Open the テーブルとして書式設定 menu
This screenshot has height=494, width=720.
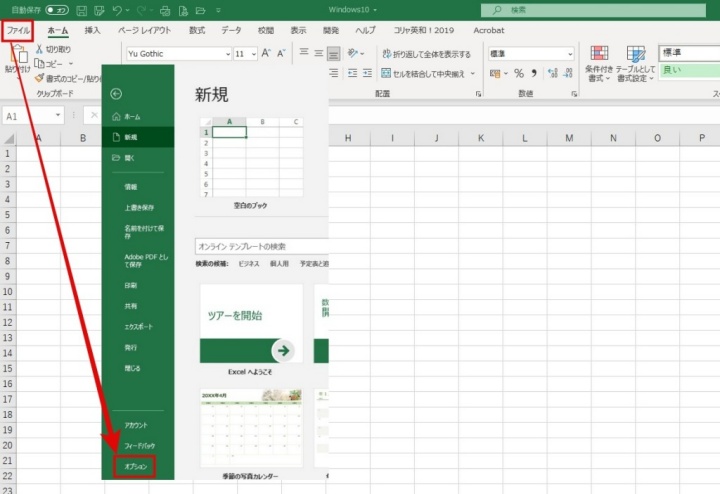point(636,64)
